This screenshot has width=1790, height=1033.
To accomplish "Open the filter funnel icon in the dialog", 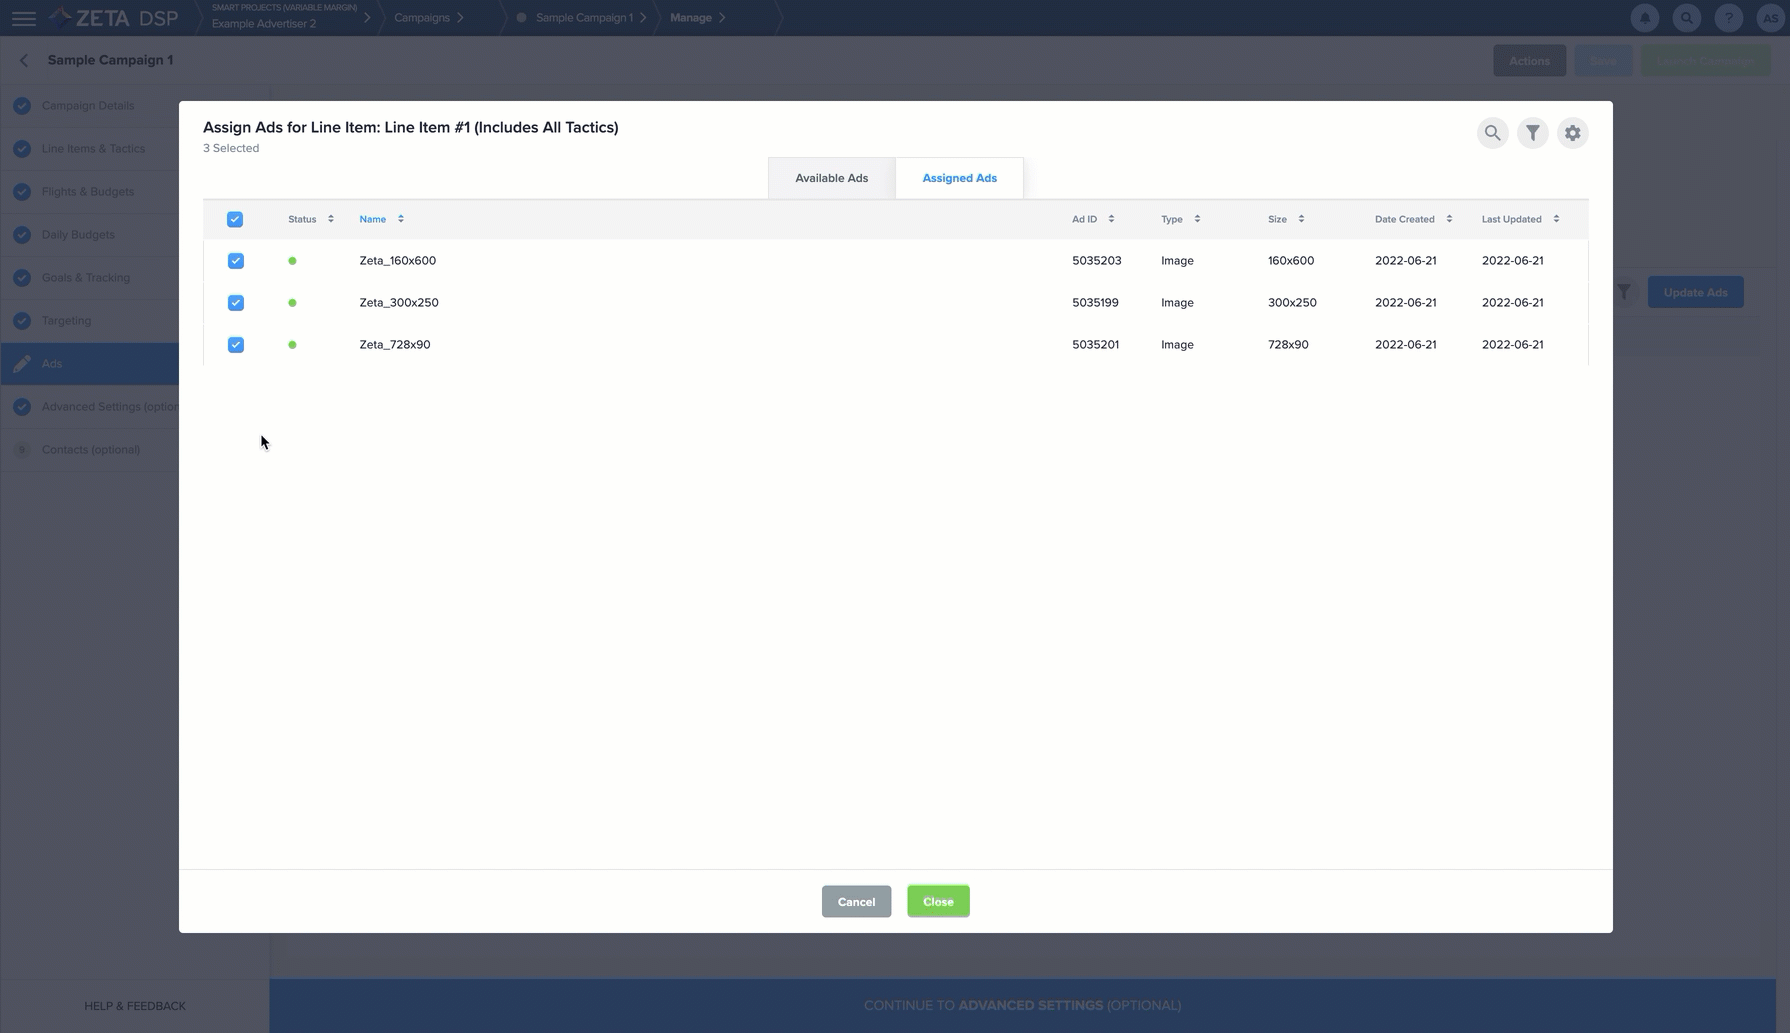I will point(1532,133).
